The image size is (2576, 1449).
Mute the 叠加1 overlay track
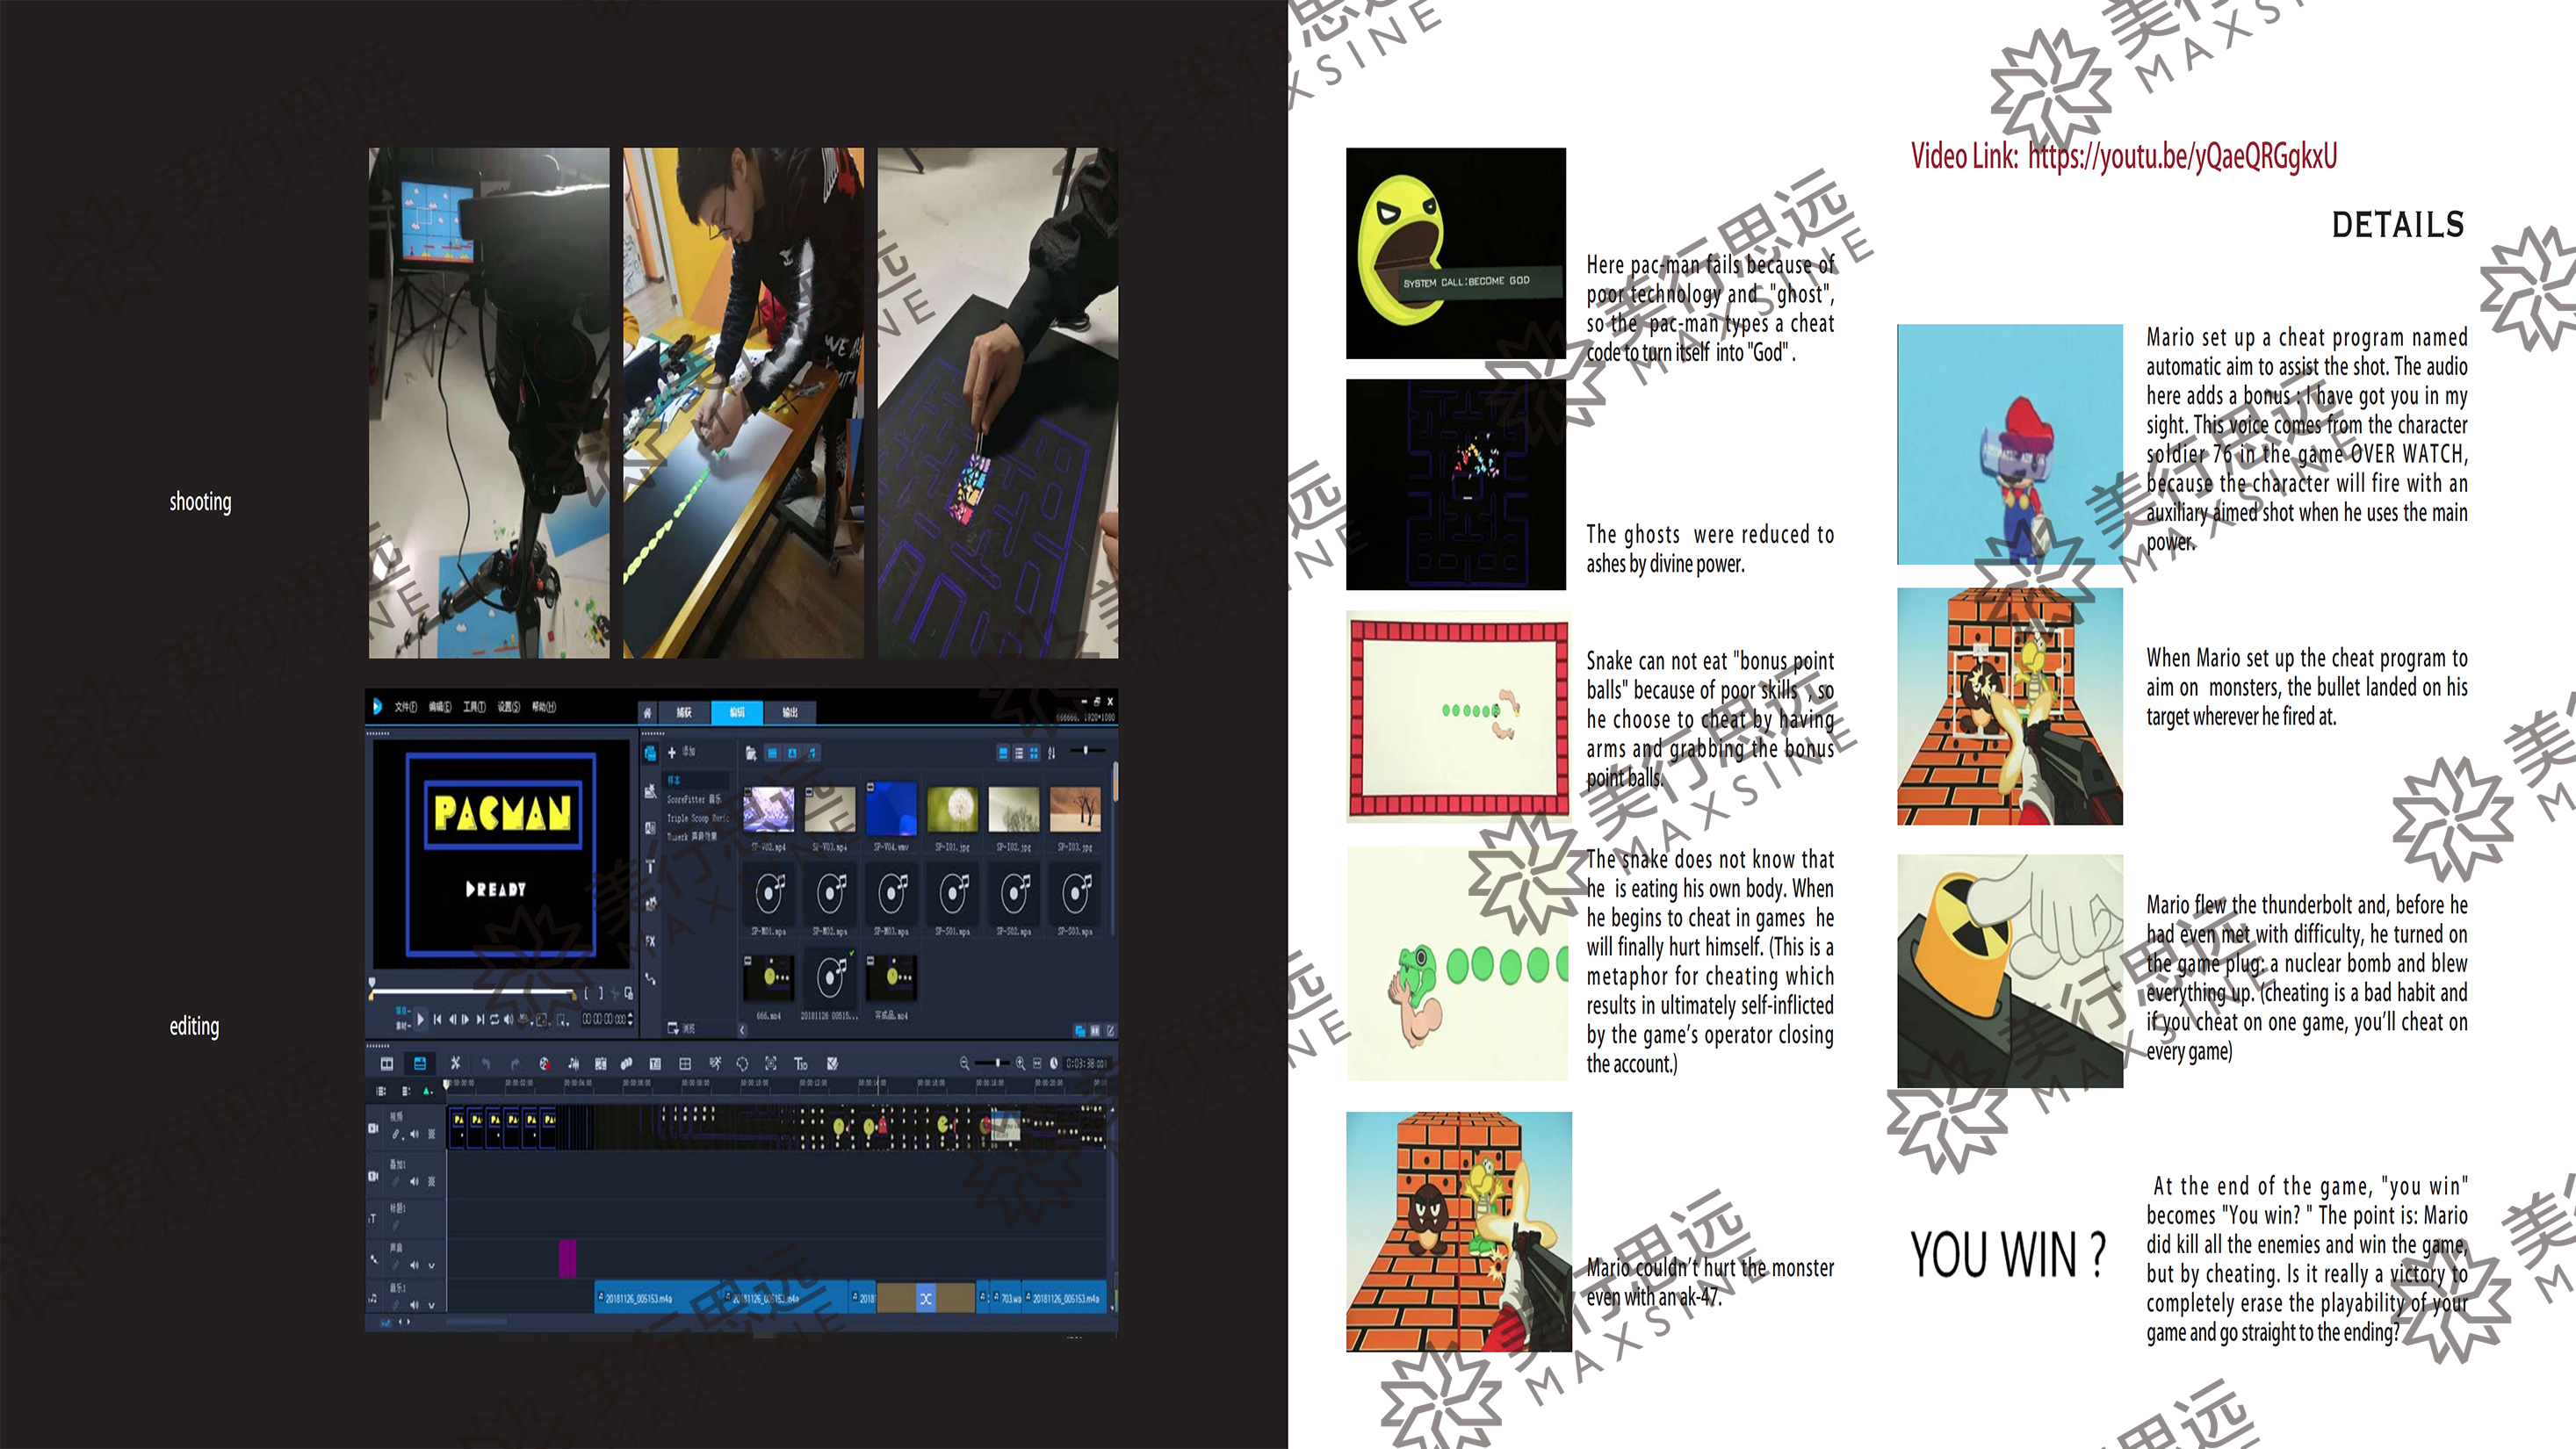(415, 1182)
